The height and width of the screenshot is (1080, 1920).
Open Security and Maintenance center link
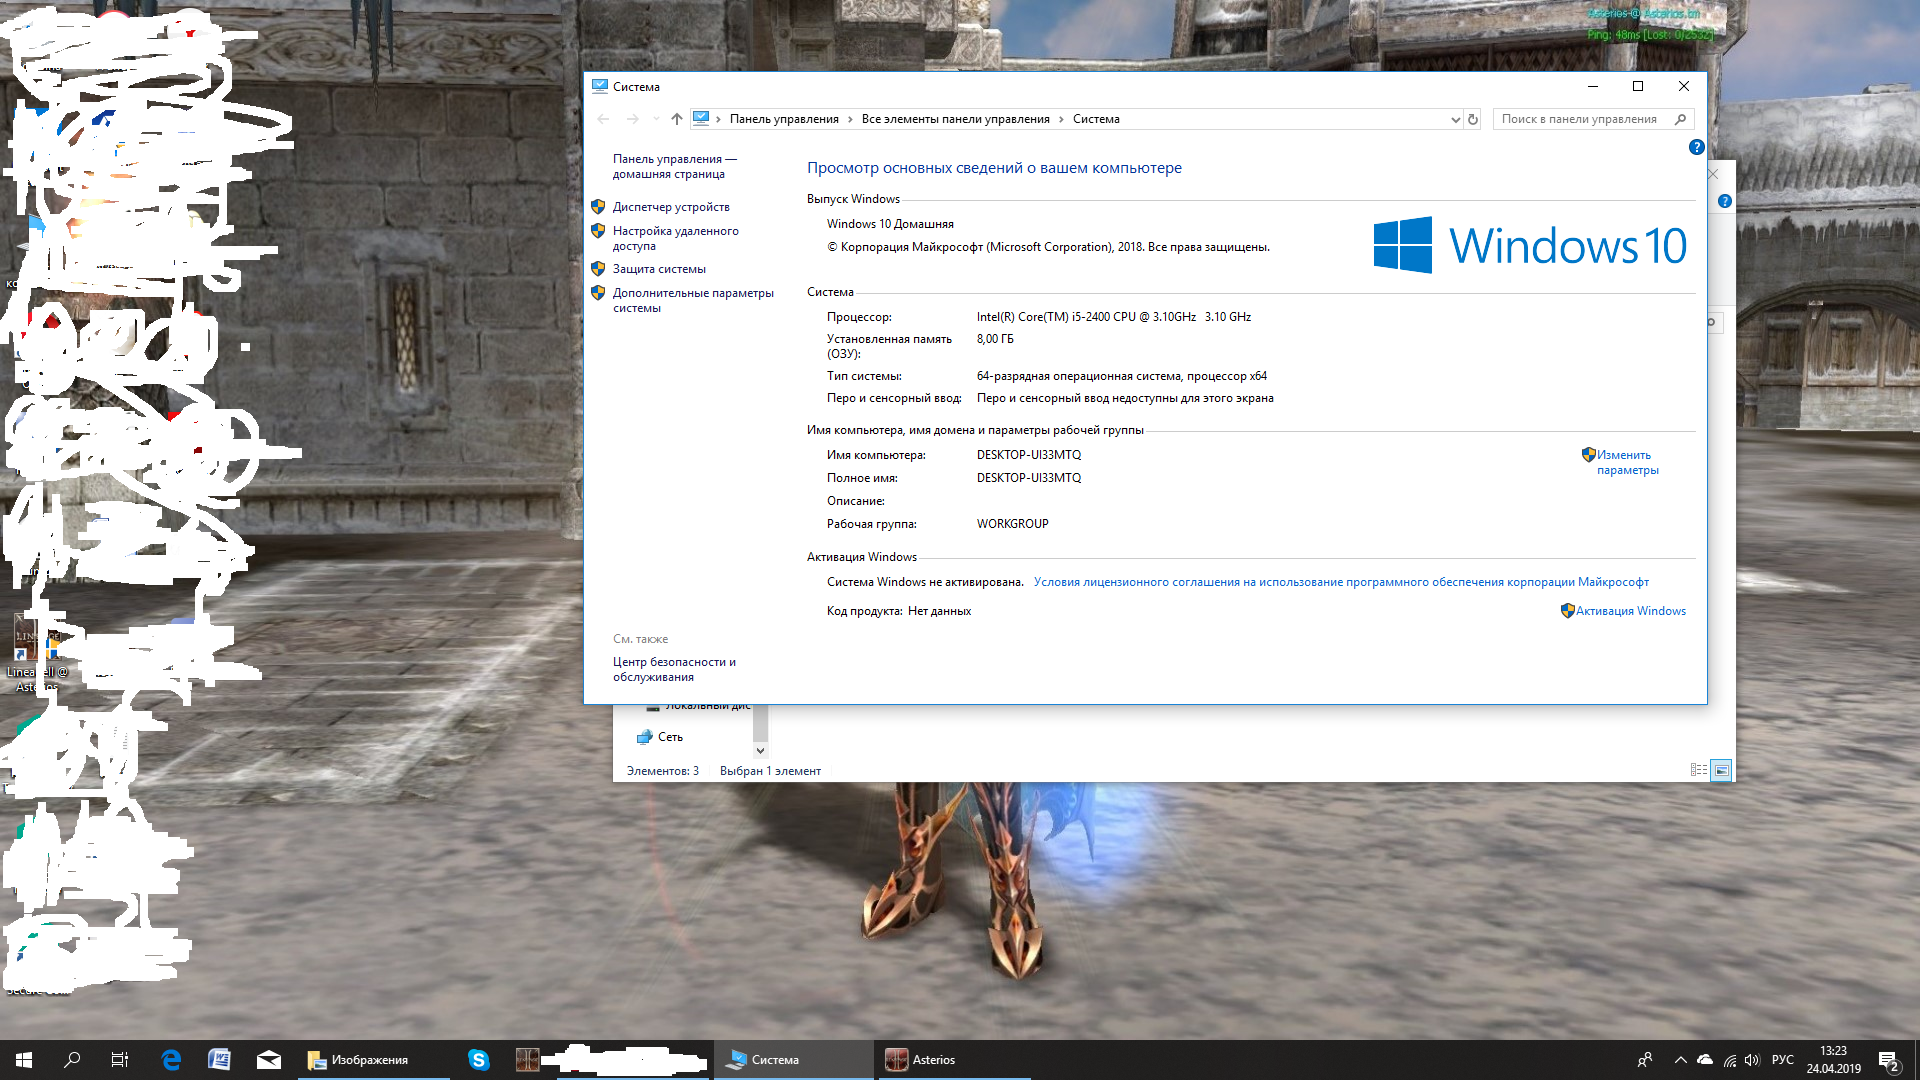pyautogui.click(x=674, y=669)
